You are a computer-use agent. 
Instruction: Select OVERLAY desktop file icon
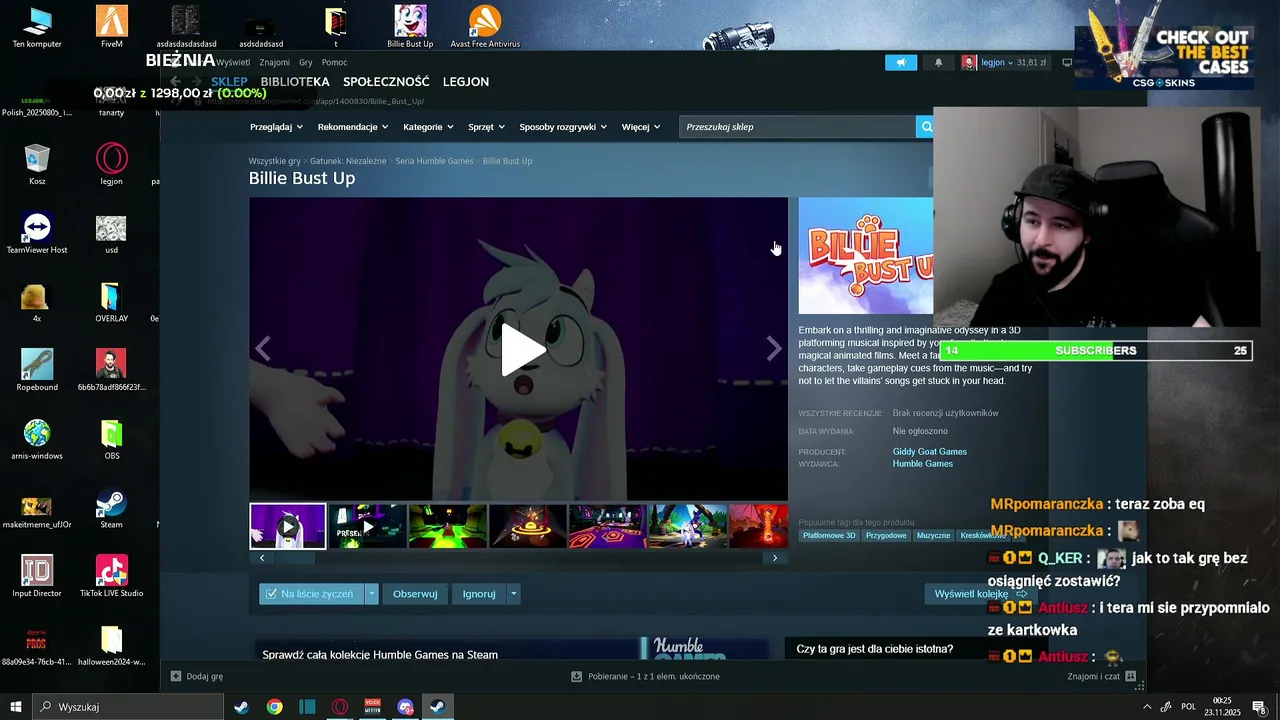[x=112, y=302]
